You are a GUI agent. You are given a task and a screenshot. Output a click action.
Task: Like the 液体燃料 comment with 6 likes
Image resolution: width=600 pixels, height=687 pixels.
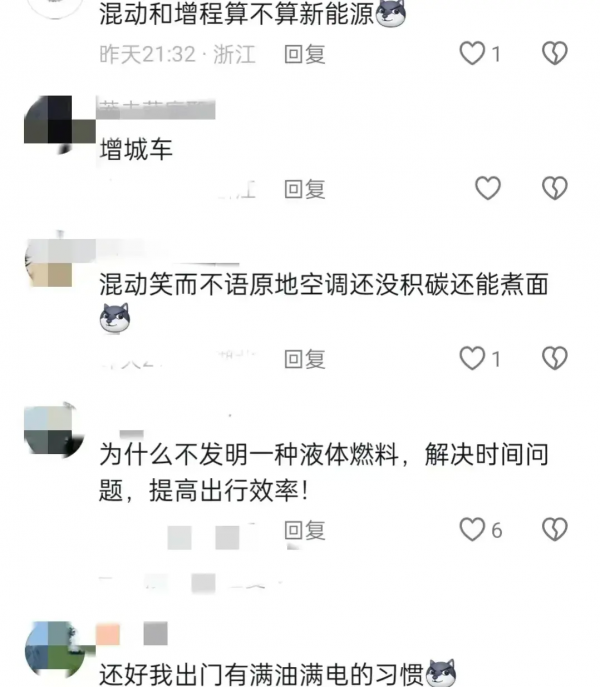coord(472,529)
